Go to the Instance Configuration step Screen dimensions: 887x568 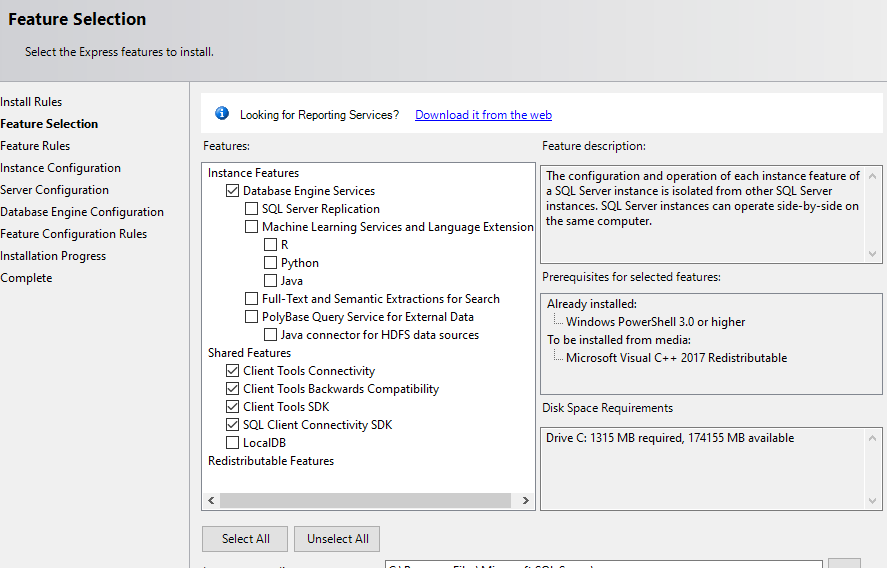click(x=61, y=168)
